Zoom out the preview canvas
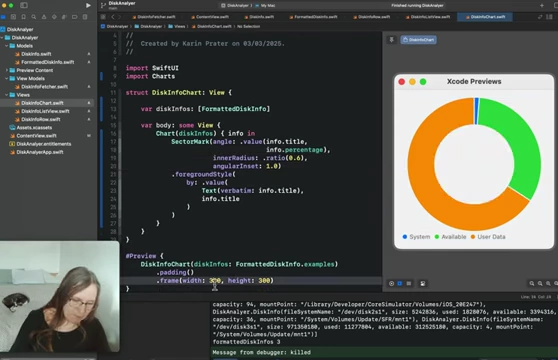Image resolution: width=558 pixels, height=360 pixels. click(532, 284)
